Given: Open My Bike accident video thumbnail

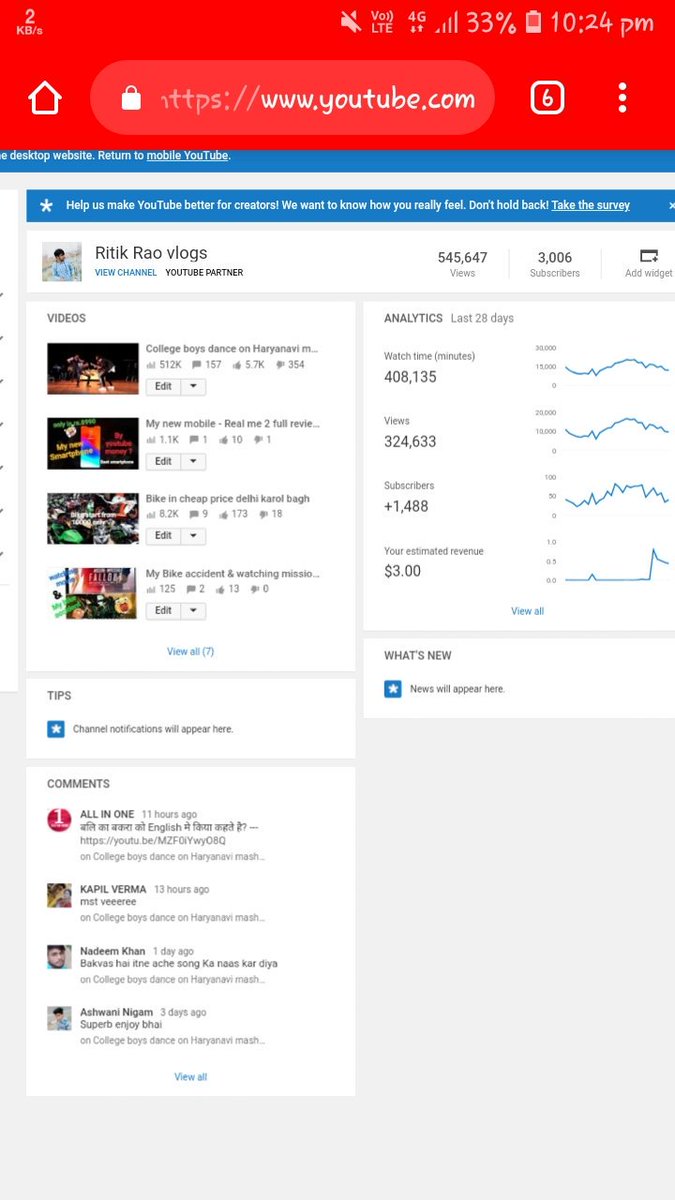Looking at the screenshot, I should [93, 593].
